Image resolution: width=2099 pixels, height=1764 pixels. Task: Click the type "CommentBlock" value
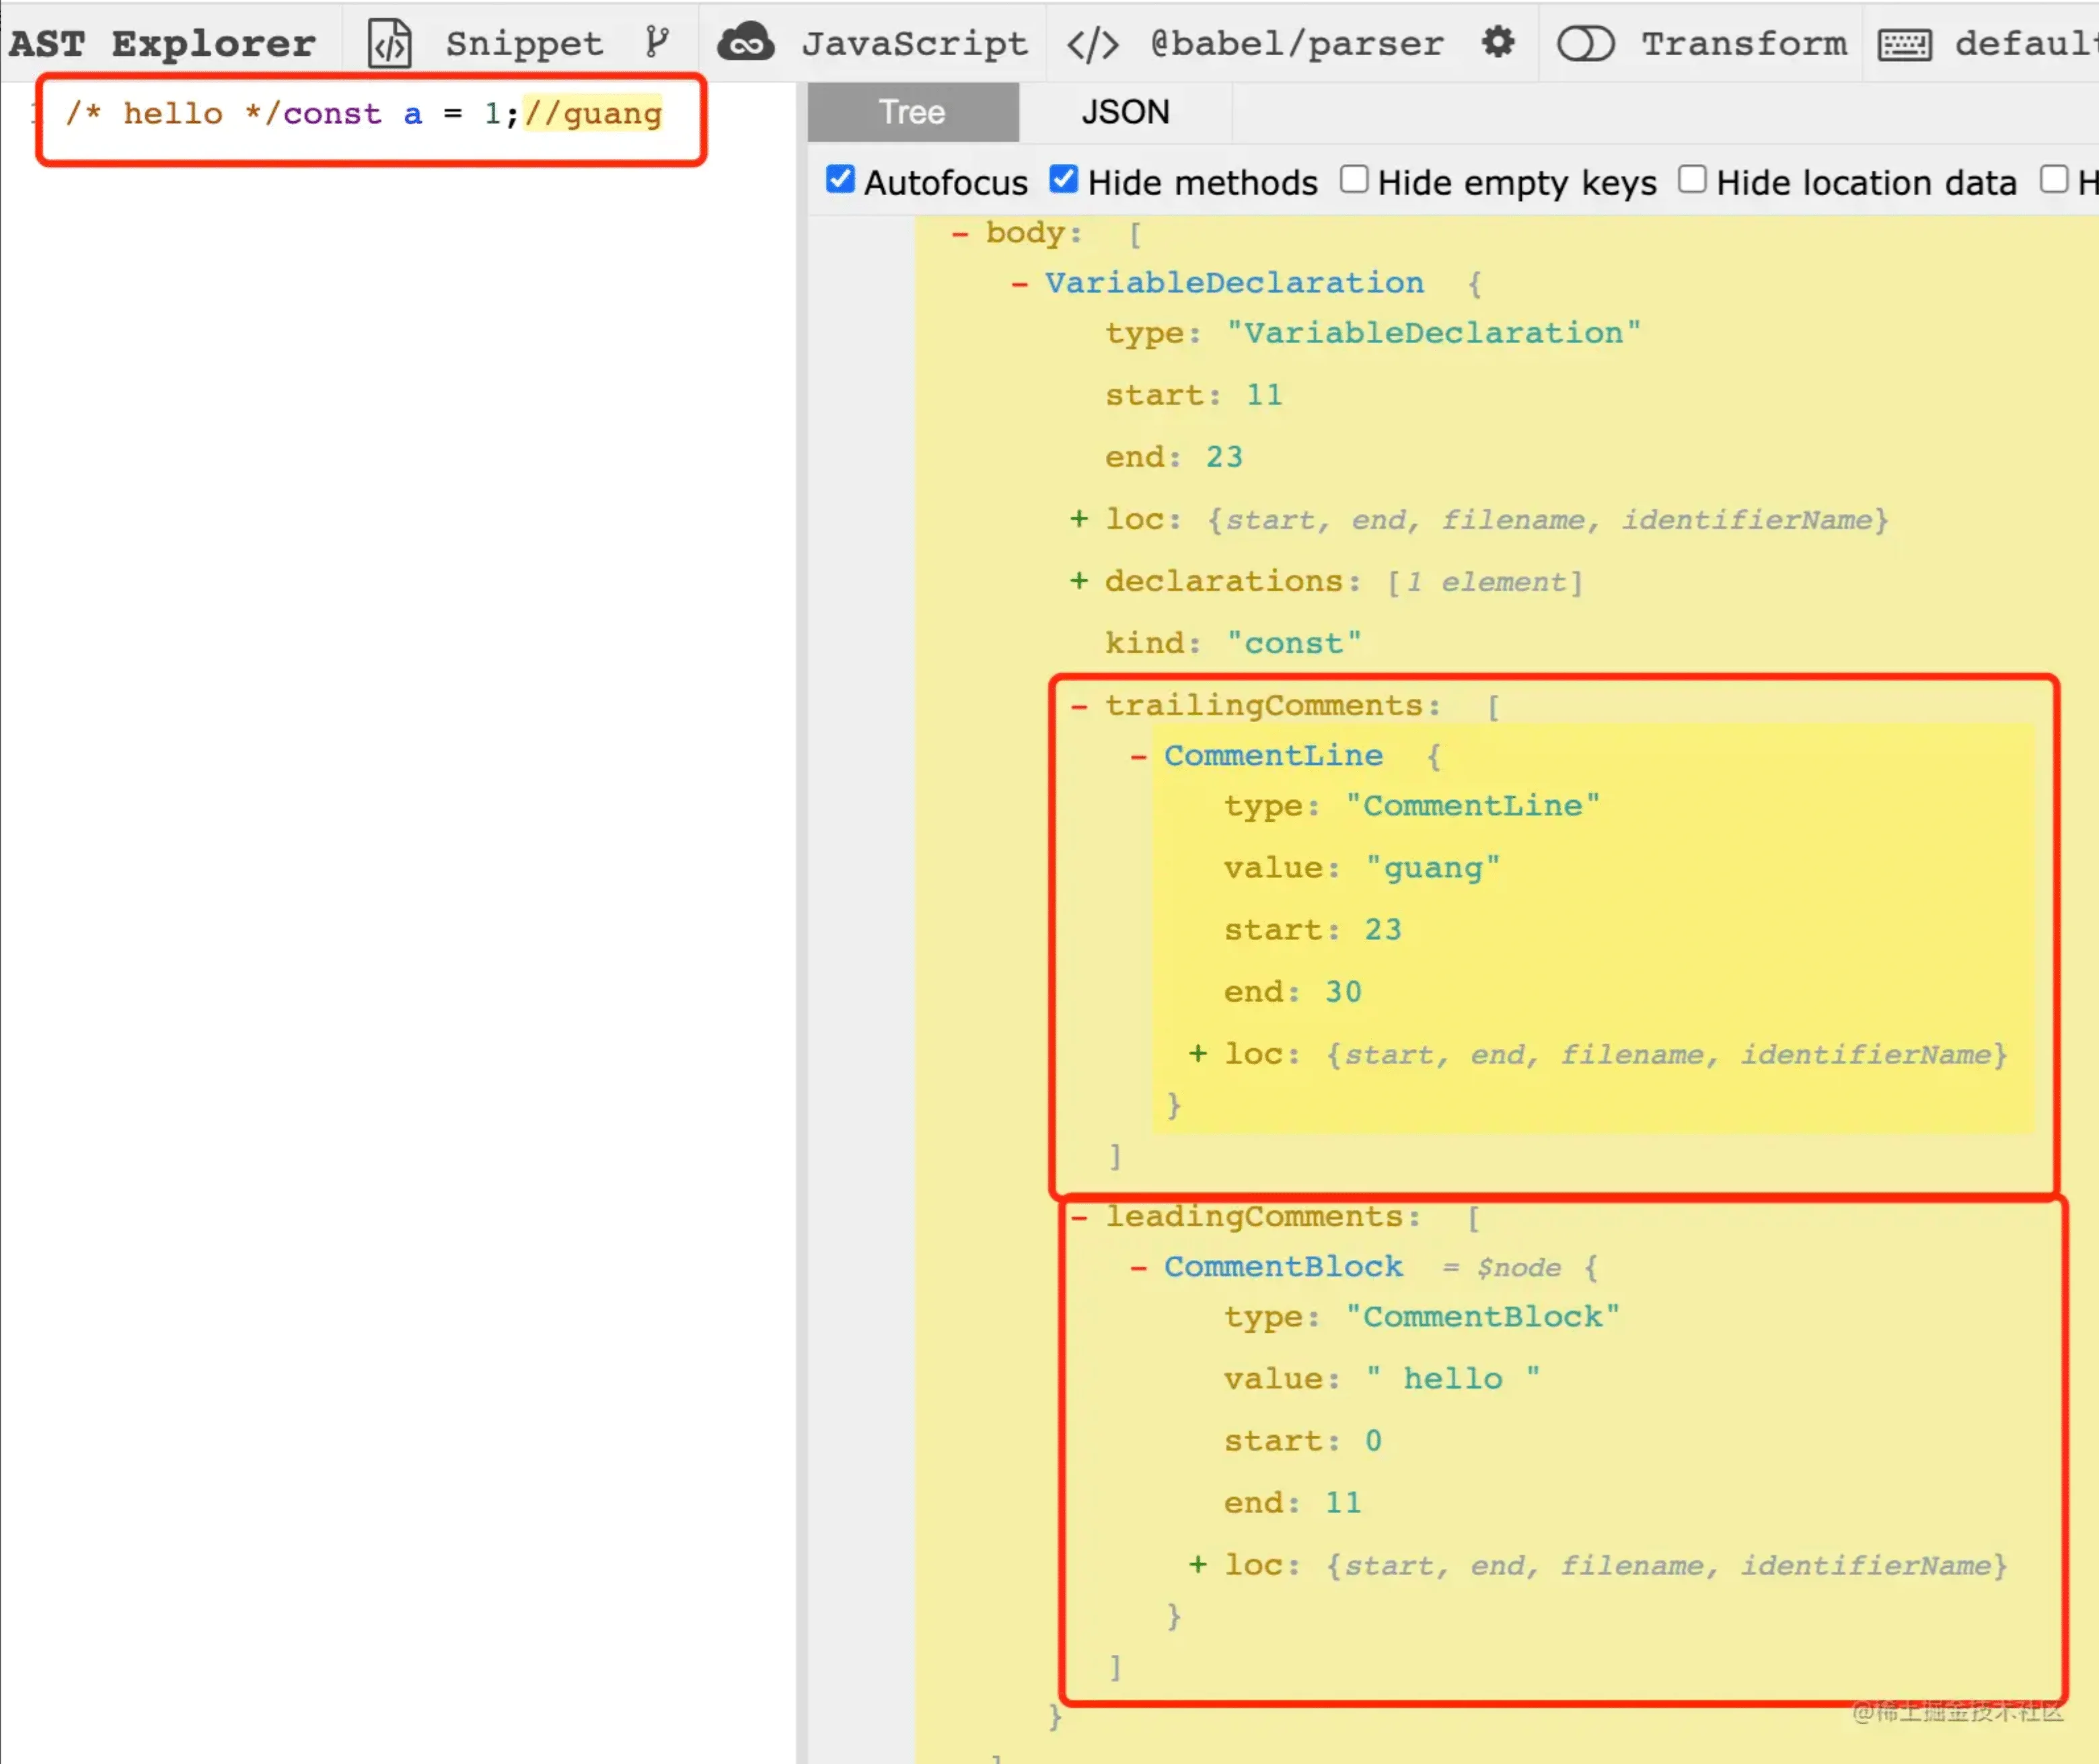(x=1482, y=1317)
